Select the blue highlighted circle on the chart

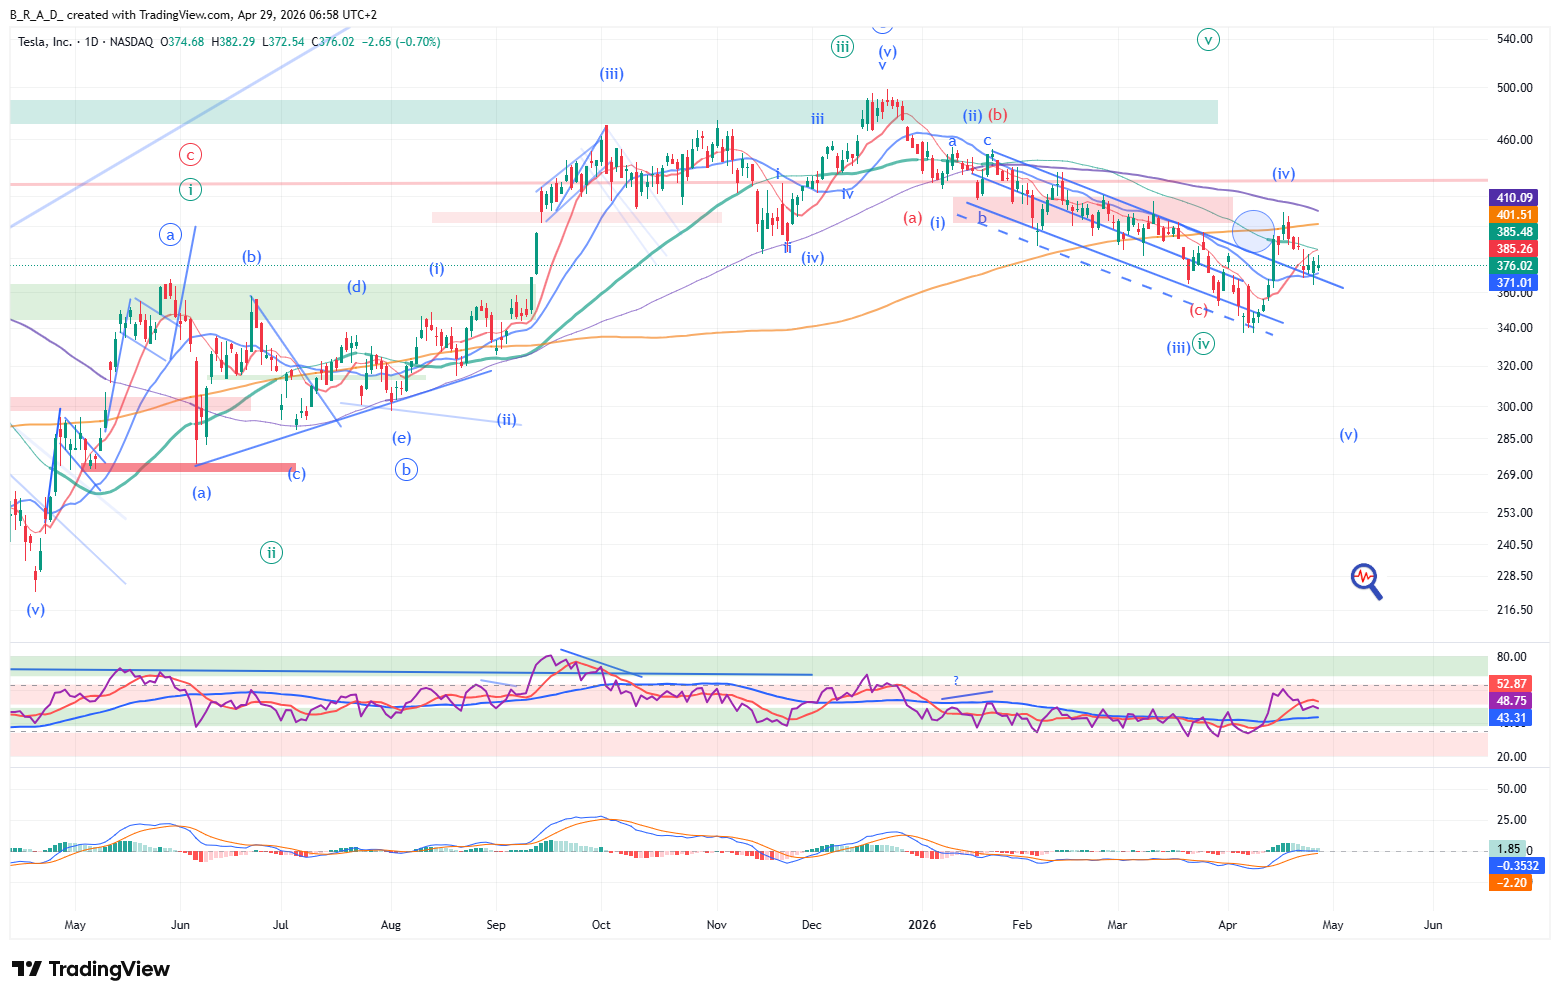(x=1253, y=231)
